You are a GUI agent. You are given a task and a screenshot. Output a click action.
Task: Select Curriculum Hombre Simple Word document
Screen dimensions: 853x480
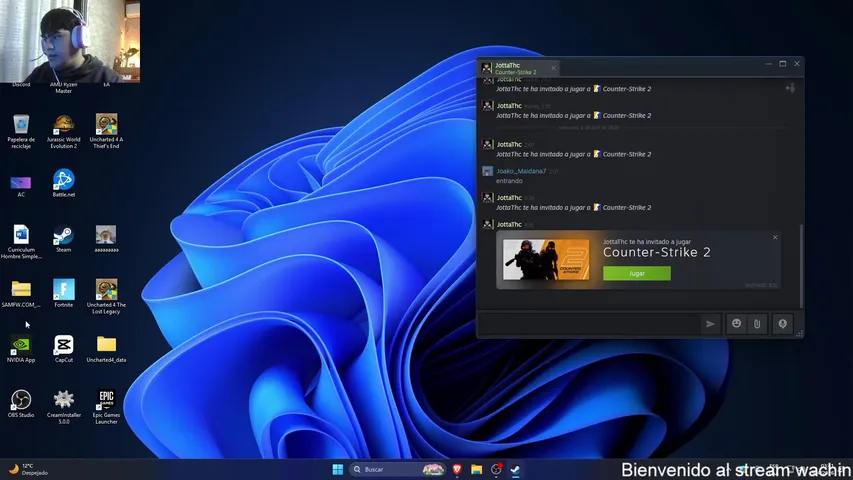pos(21,242)
